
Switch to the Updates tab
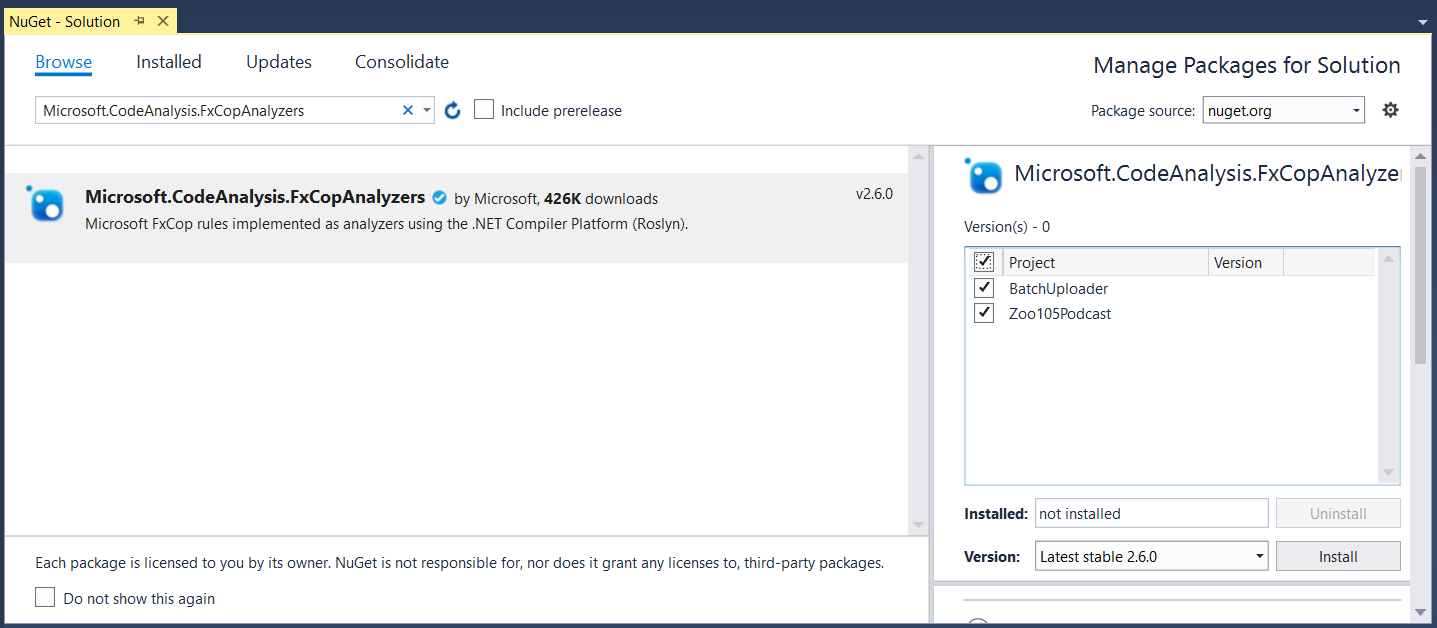click(278, 62)
